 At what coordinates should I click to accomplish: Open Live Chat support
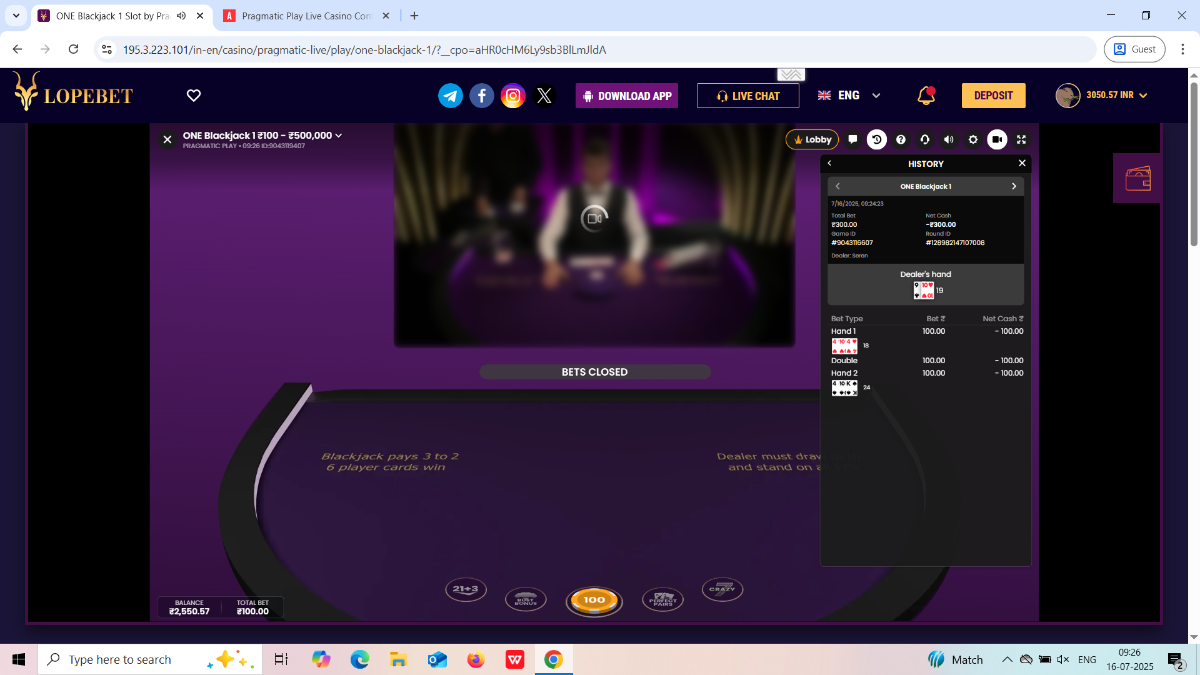click(748, 95)
